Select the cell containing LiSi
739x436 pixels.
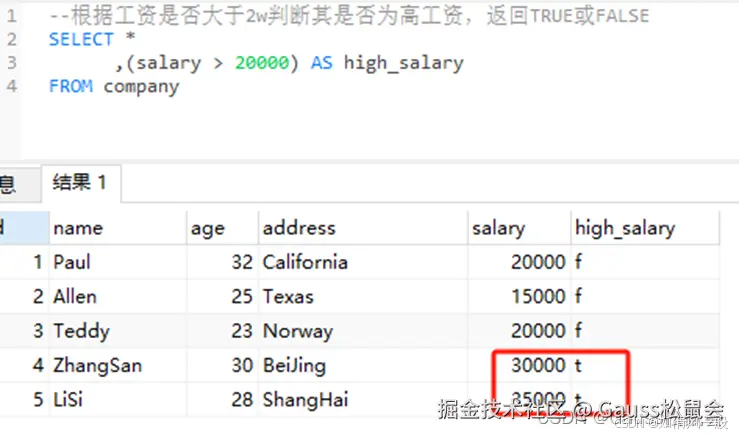click(x=118, y=400)
